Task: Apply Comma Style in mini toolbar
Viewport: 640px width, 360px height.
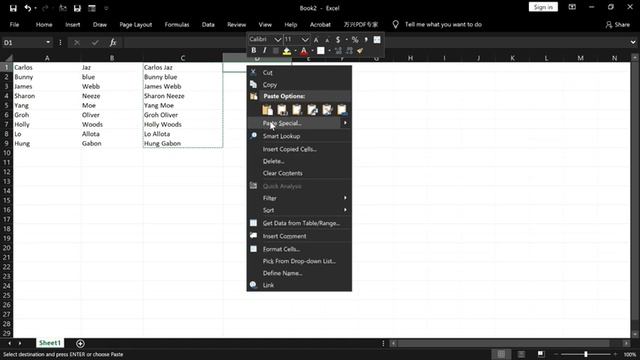Action: point(366,40)
